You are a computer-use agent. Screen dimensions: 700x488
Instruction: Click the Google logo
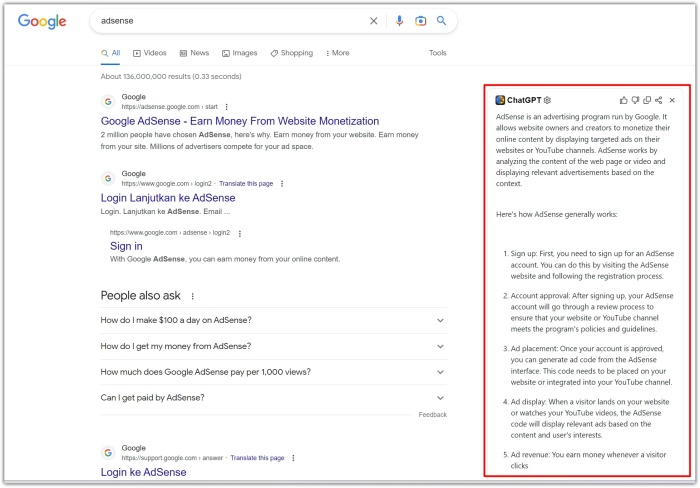[x=42, y=21]
